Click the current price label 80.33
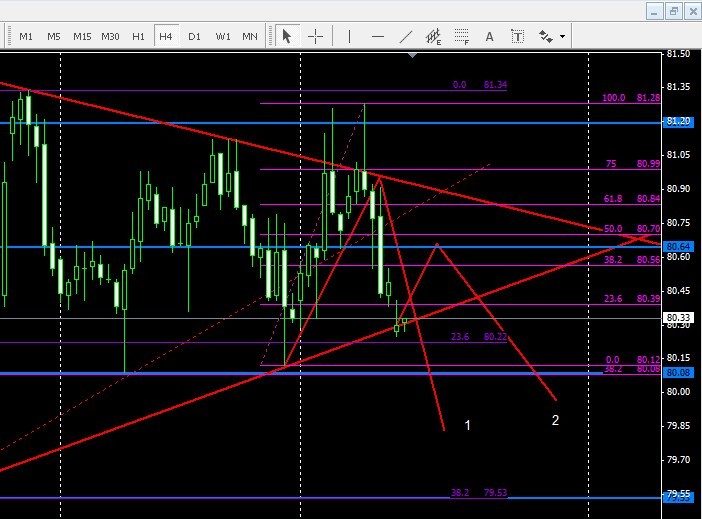 pos(678,317)
